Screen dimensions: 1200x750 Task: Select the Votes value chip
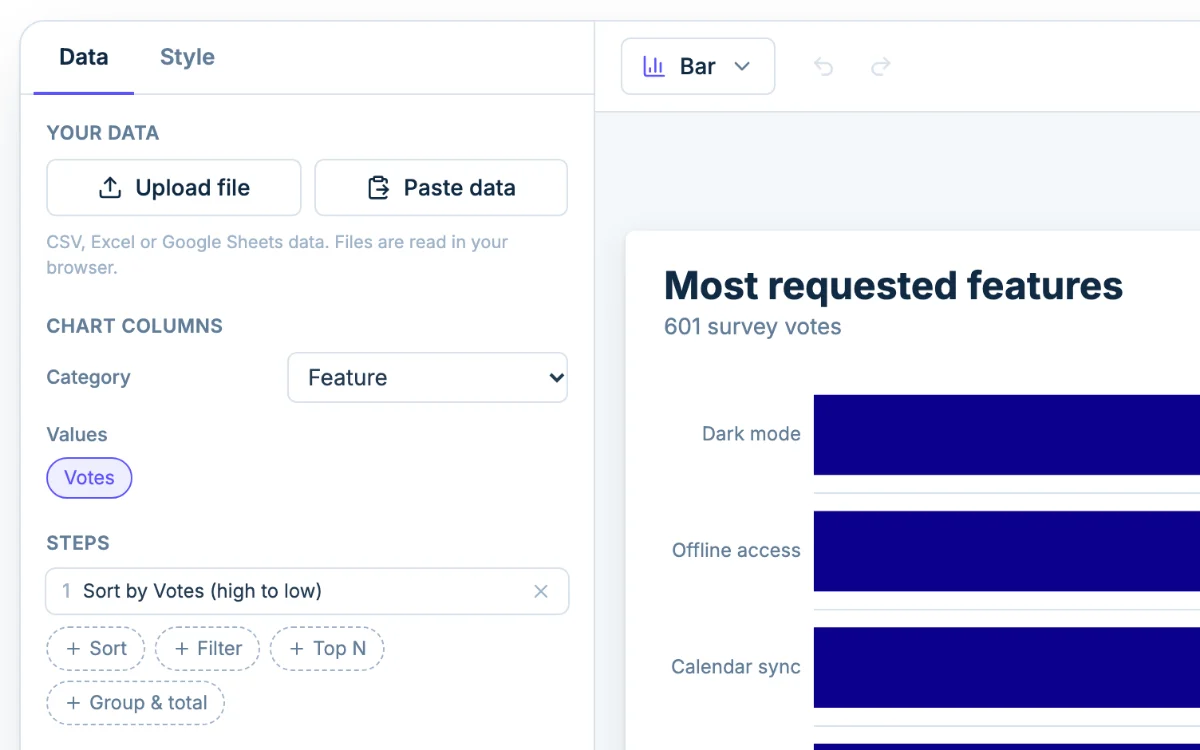[89, 477]
